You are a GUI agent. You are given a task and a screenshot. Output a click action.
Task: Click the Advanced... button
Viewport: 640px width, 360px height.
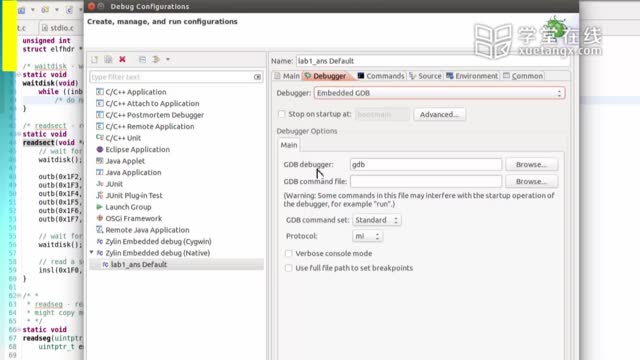pyautogui.click(x=439, y=114)
